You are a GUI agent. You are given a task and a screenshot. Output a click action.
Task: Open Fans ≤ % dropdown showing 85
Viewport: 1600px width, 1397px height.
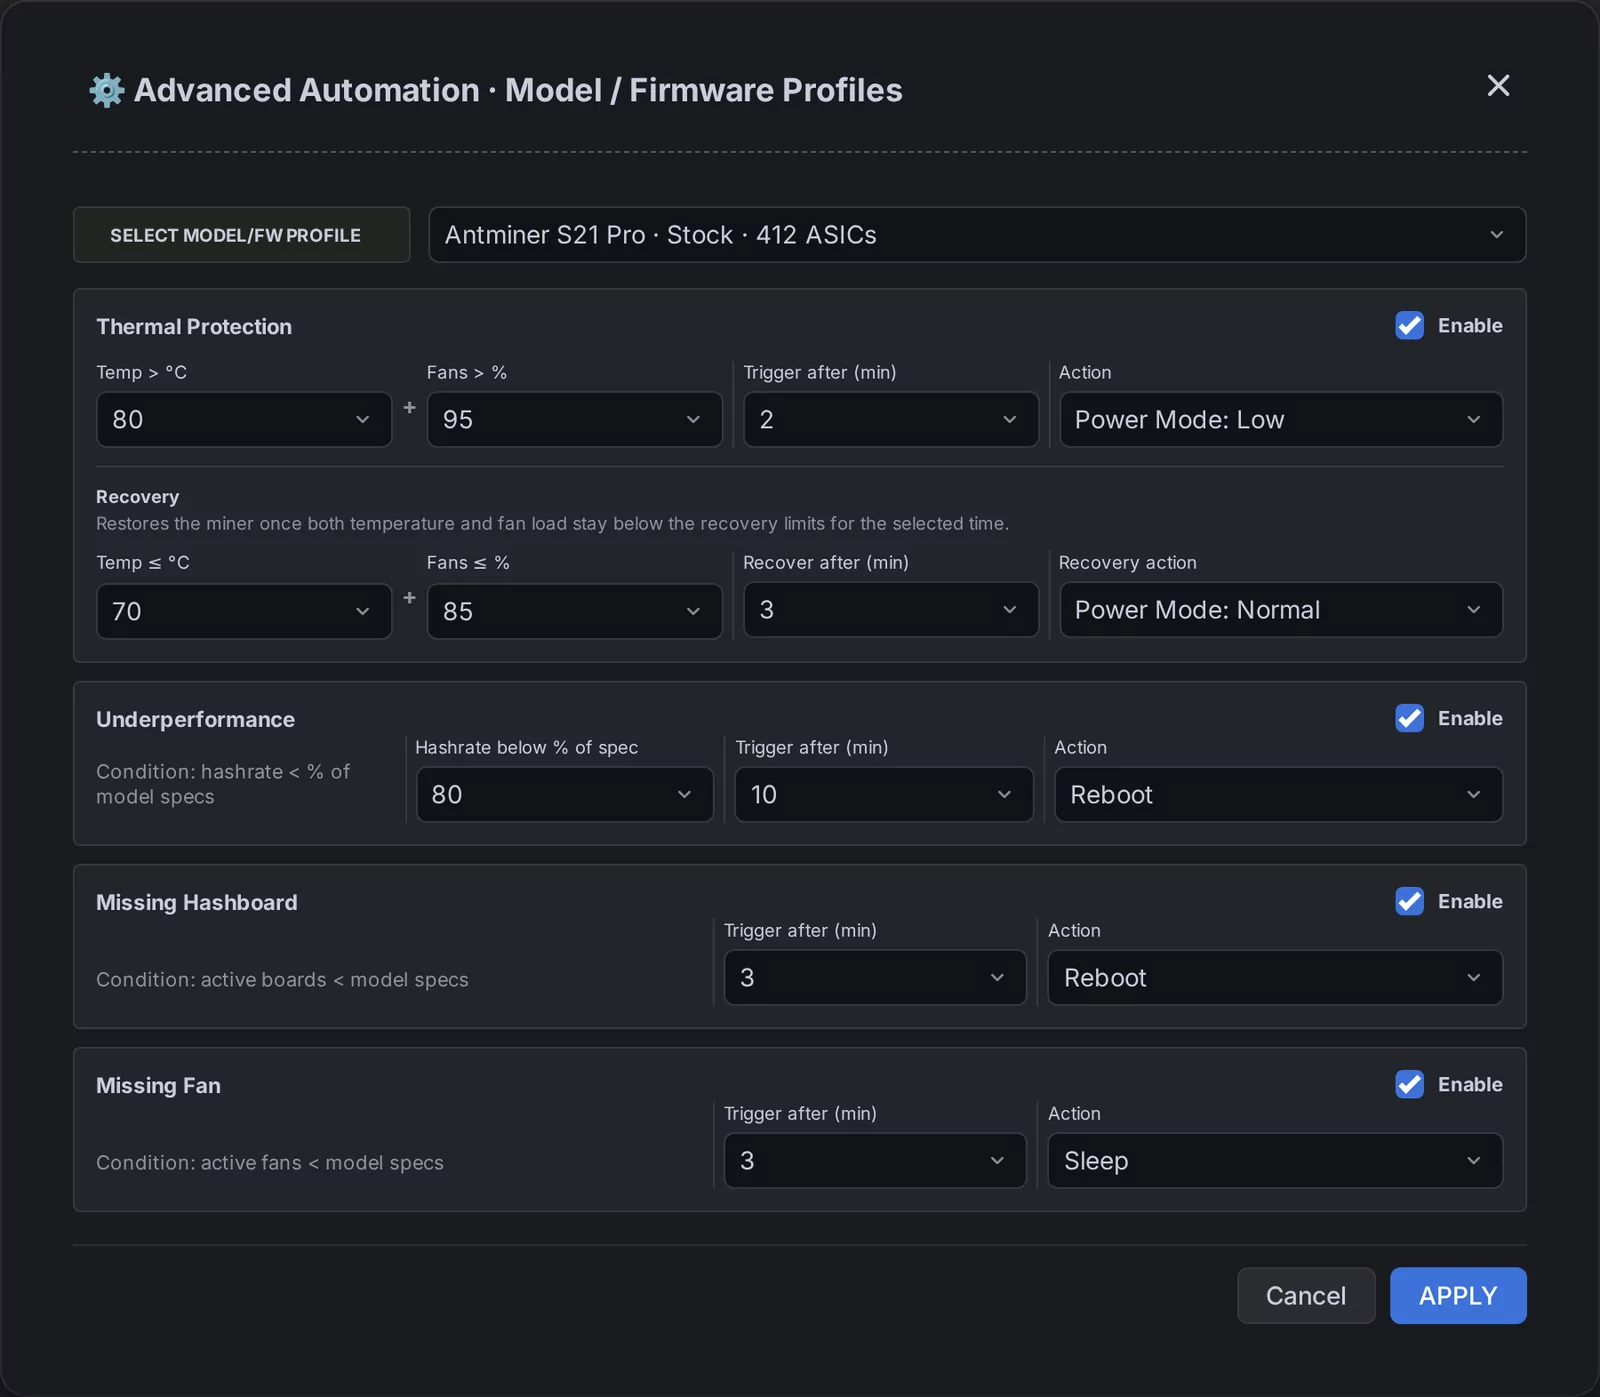click(574, 611)
